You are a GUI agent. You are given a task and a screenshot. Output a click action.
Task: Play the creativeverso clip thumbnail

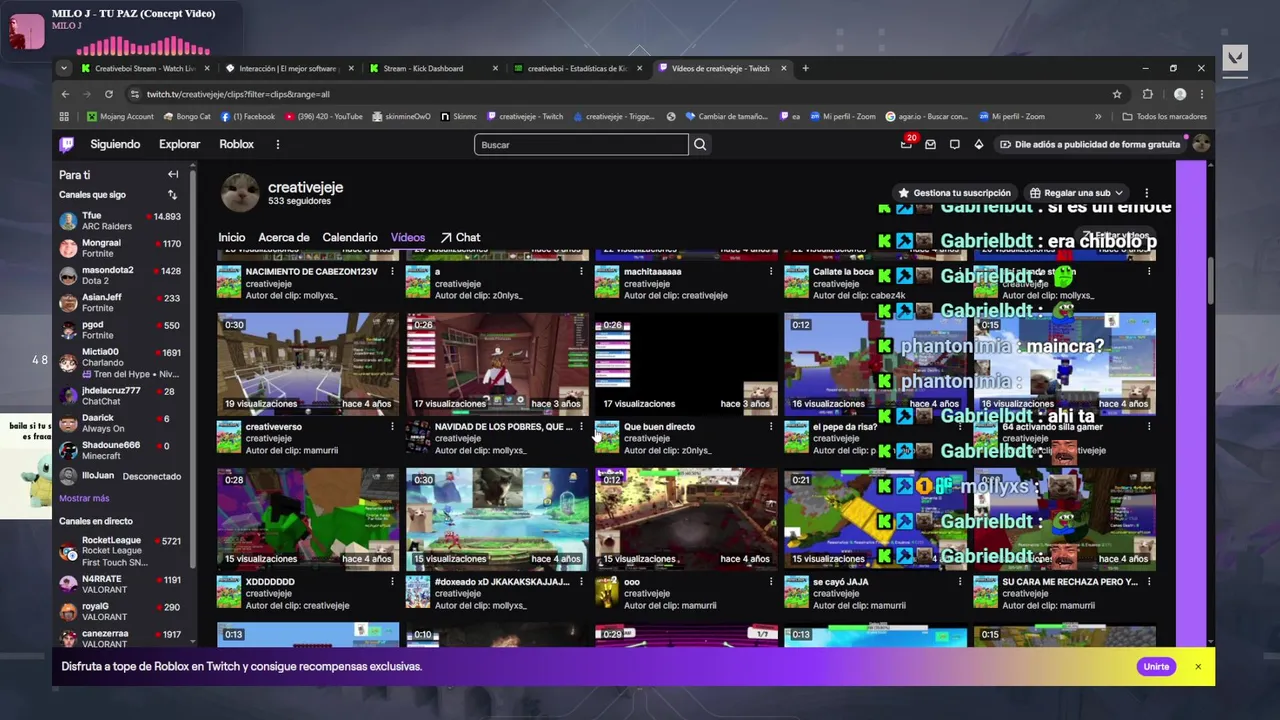[308, 364]
